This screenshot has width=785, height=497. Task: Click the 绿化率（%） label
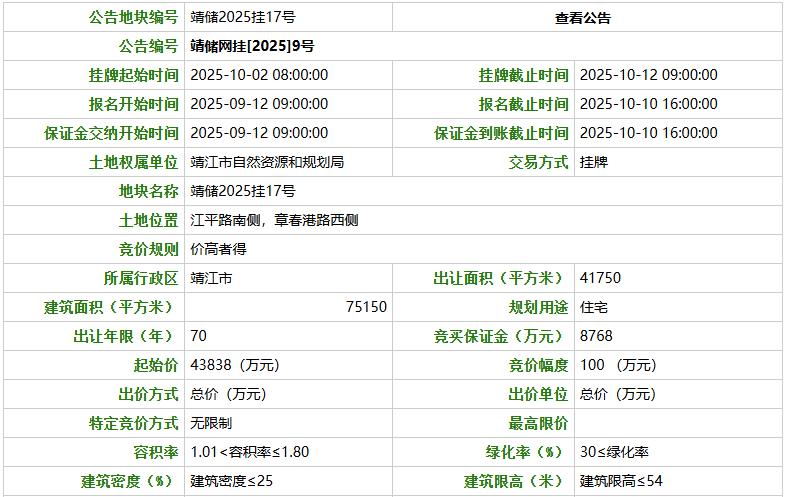(527, 452)
